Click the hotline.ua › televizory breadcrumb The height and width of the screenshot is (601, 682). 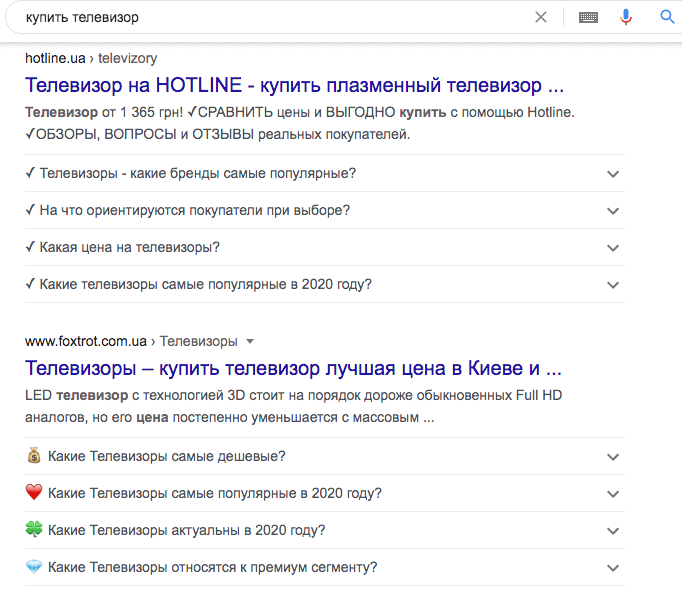91,58
